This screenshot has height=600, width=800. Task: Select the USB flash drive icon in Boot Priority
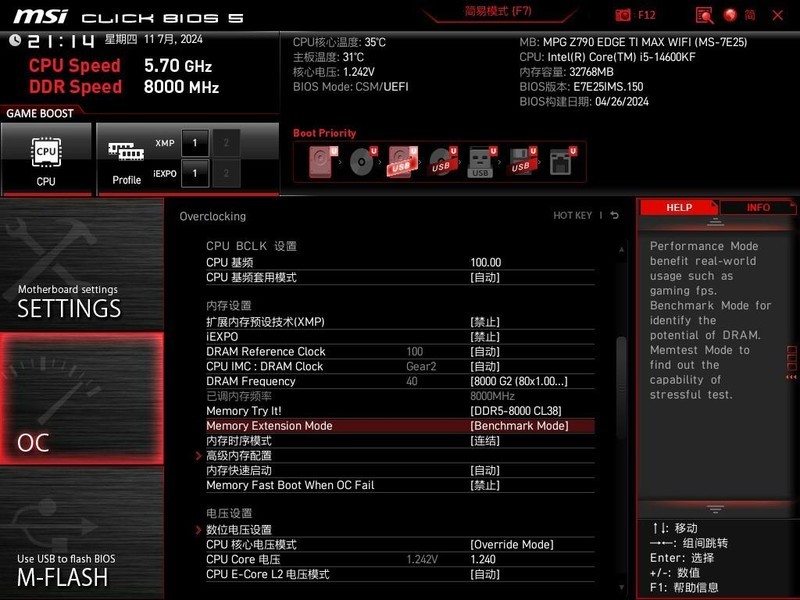tap(480, 162)
